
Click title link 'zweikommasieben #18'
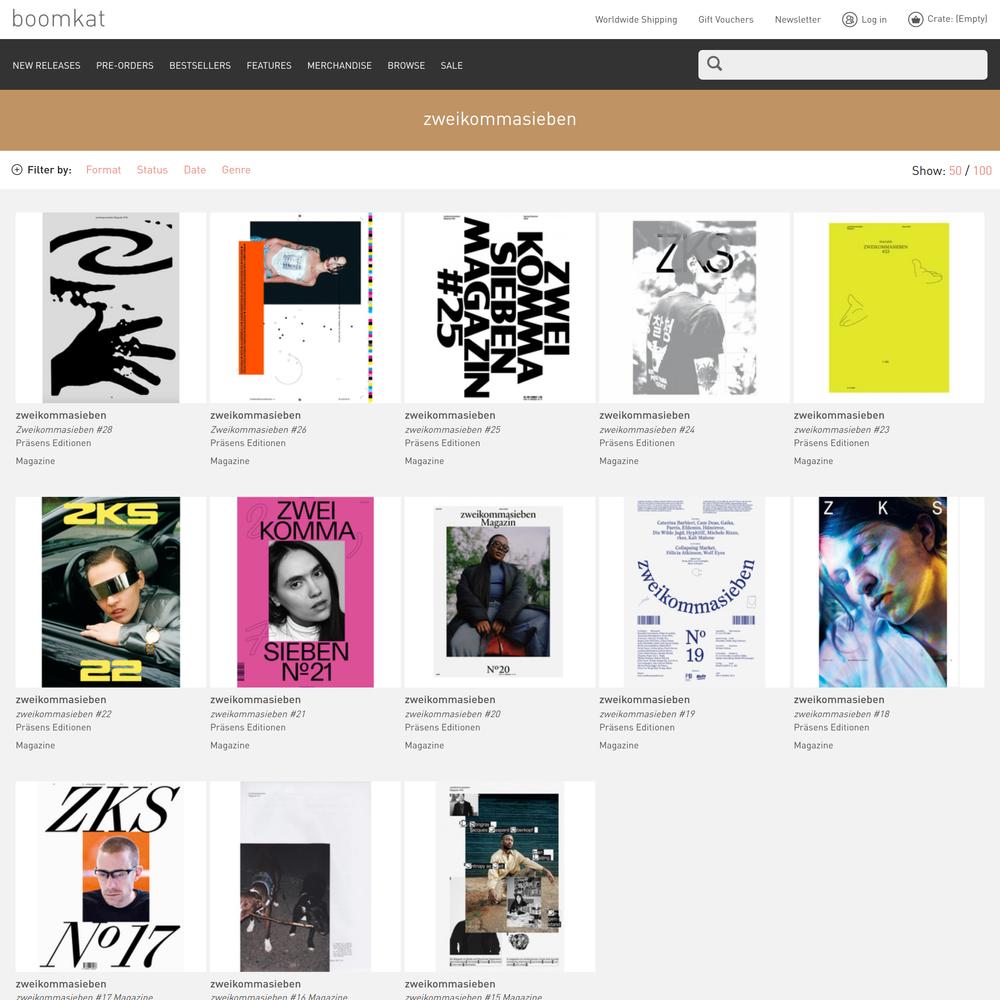842,714
